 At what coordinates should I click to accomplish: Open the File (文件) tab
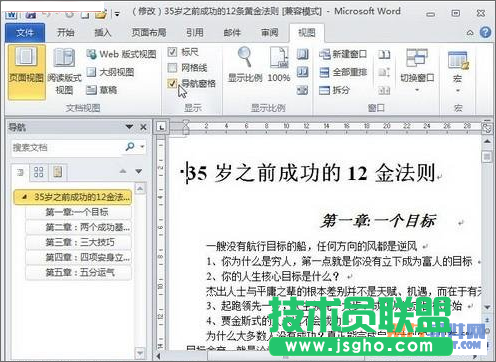[25, 33]
